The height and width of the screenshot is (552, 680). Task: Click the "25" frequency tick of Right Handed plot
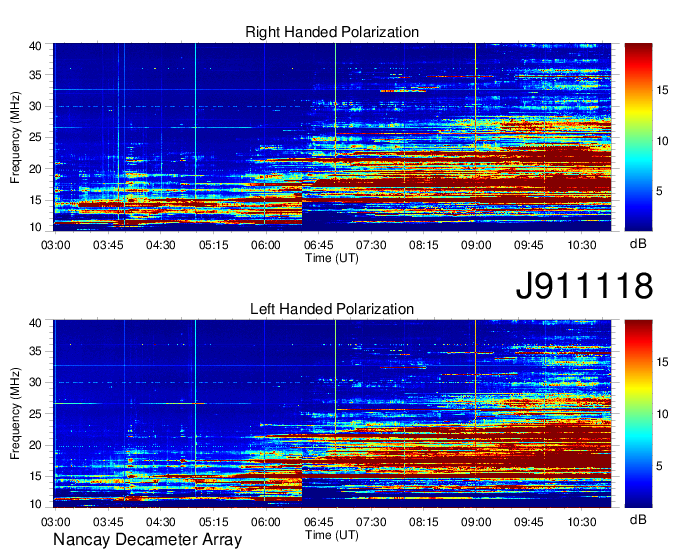pyautogui.click(x=35, y=137)
